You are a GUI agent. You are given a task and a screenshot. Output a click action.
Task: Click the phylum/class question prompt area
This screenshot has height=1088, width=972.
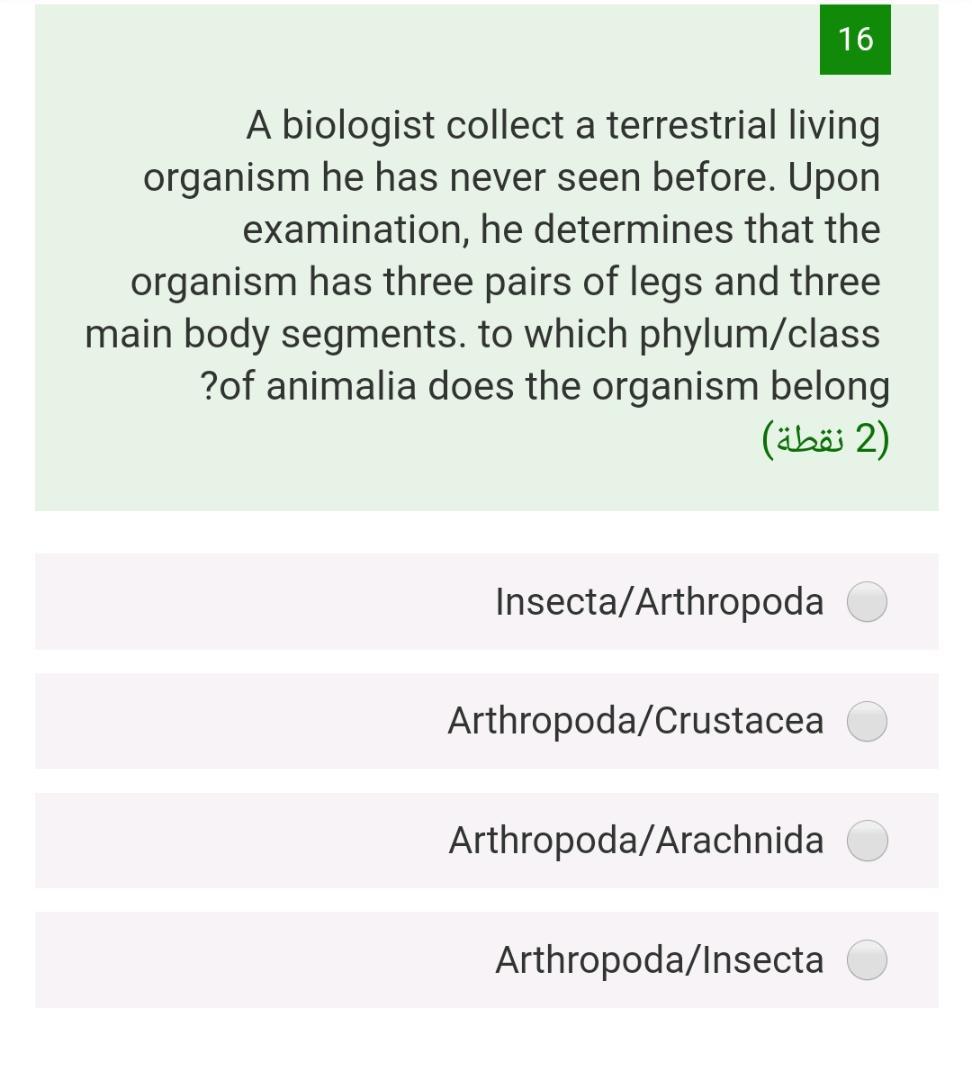(485, 335)
